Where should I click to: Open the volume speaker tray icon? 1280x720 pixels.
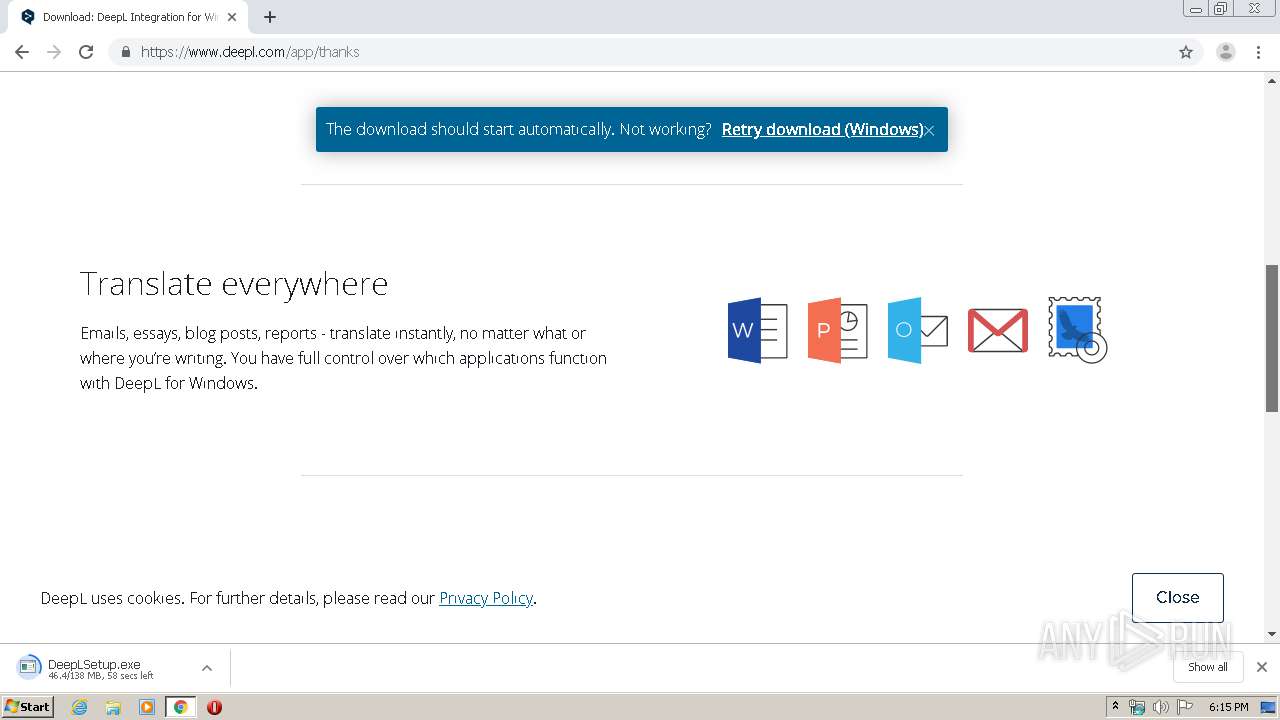1160,707
